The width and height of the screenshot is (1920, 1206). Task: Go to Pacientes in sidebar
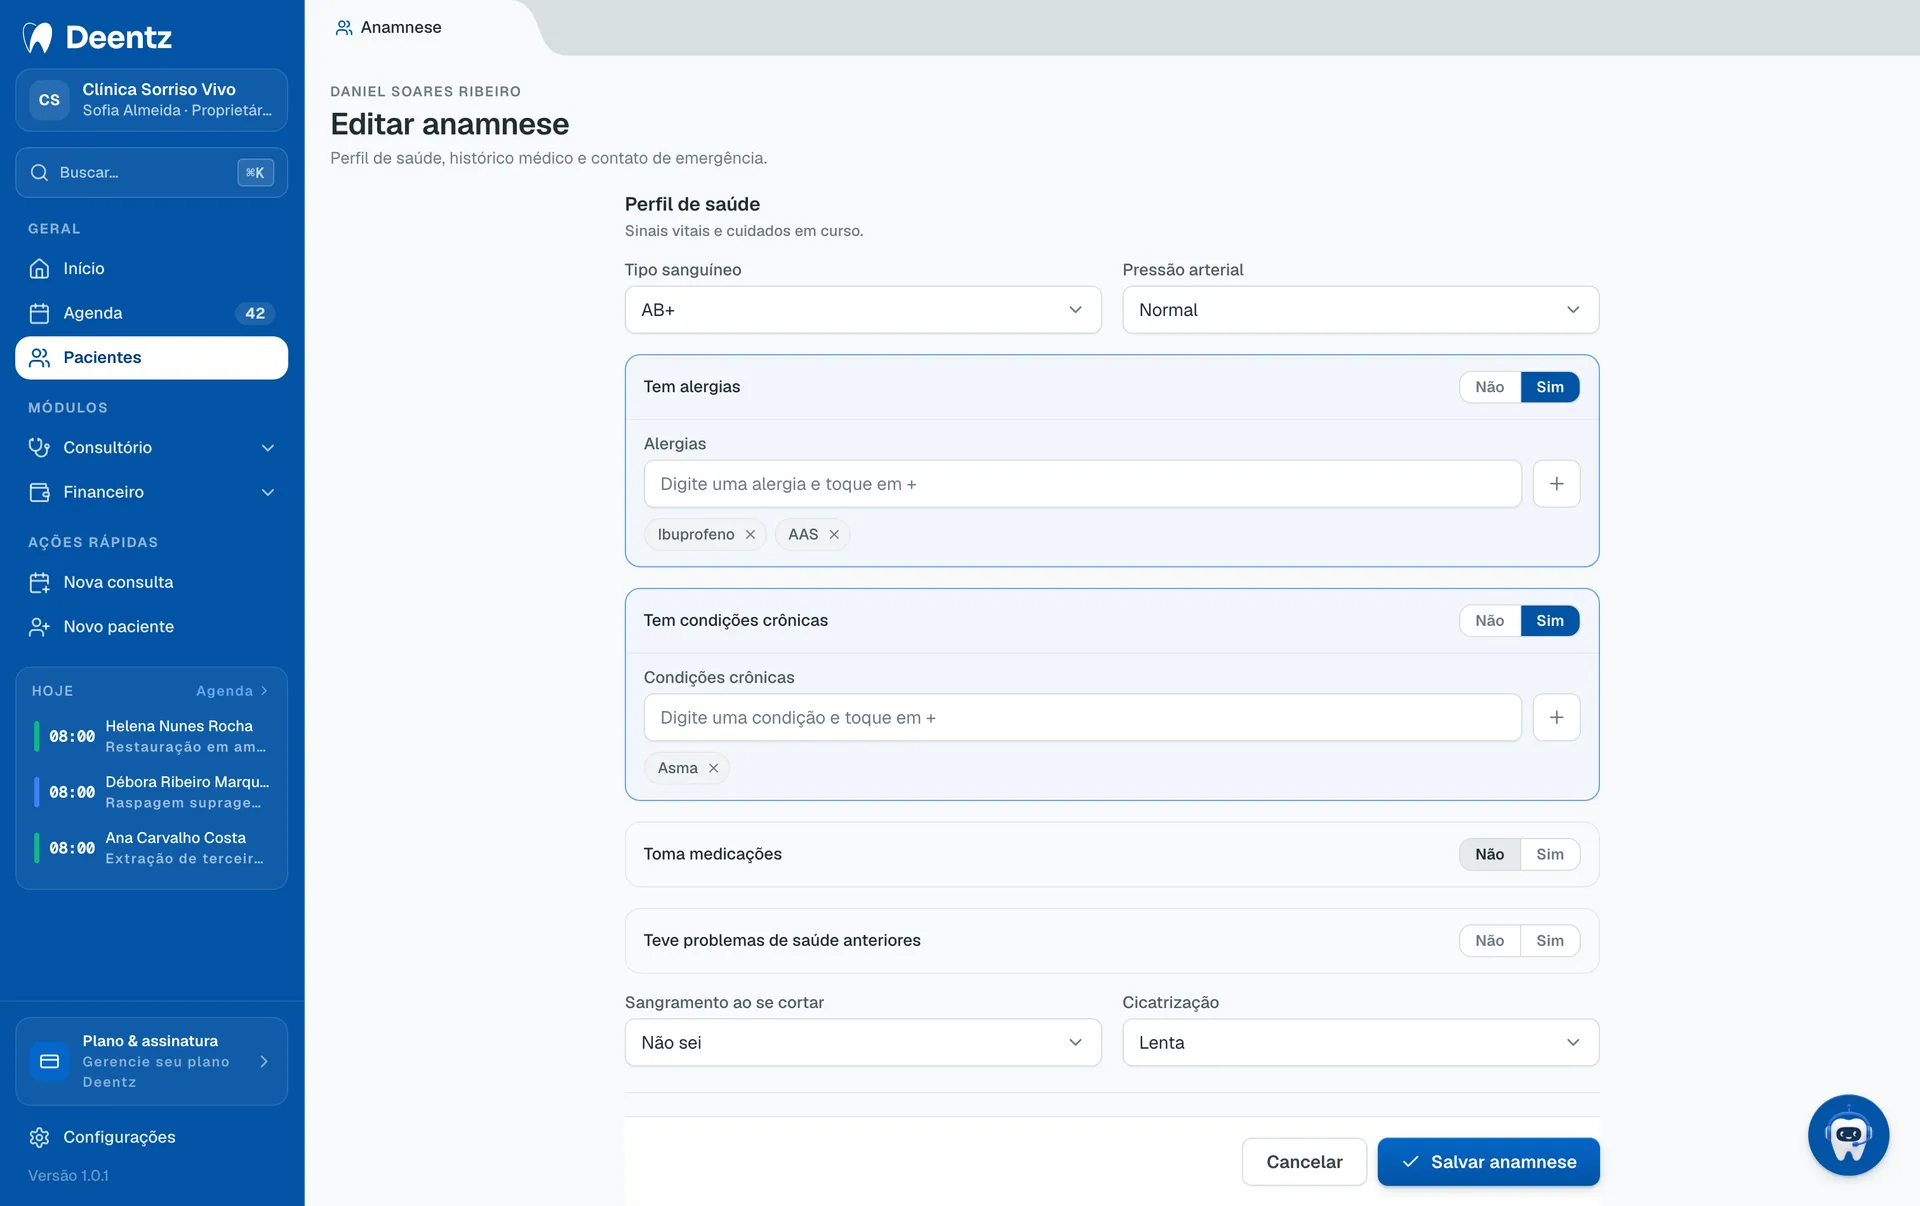pyautogui.click(x=152, y=358)
